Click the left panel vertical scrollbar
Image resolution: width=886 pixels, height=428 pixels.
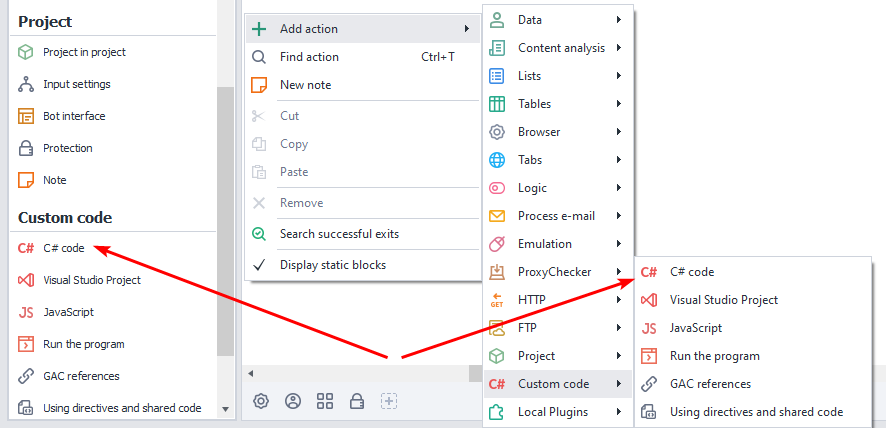pos(225,220)
